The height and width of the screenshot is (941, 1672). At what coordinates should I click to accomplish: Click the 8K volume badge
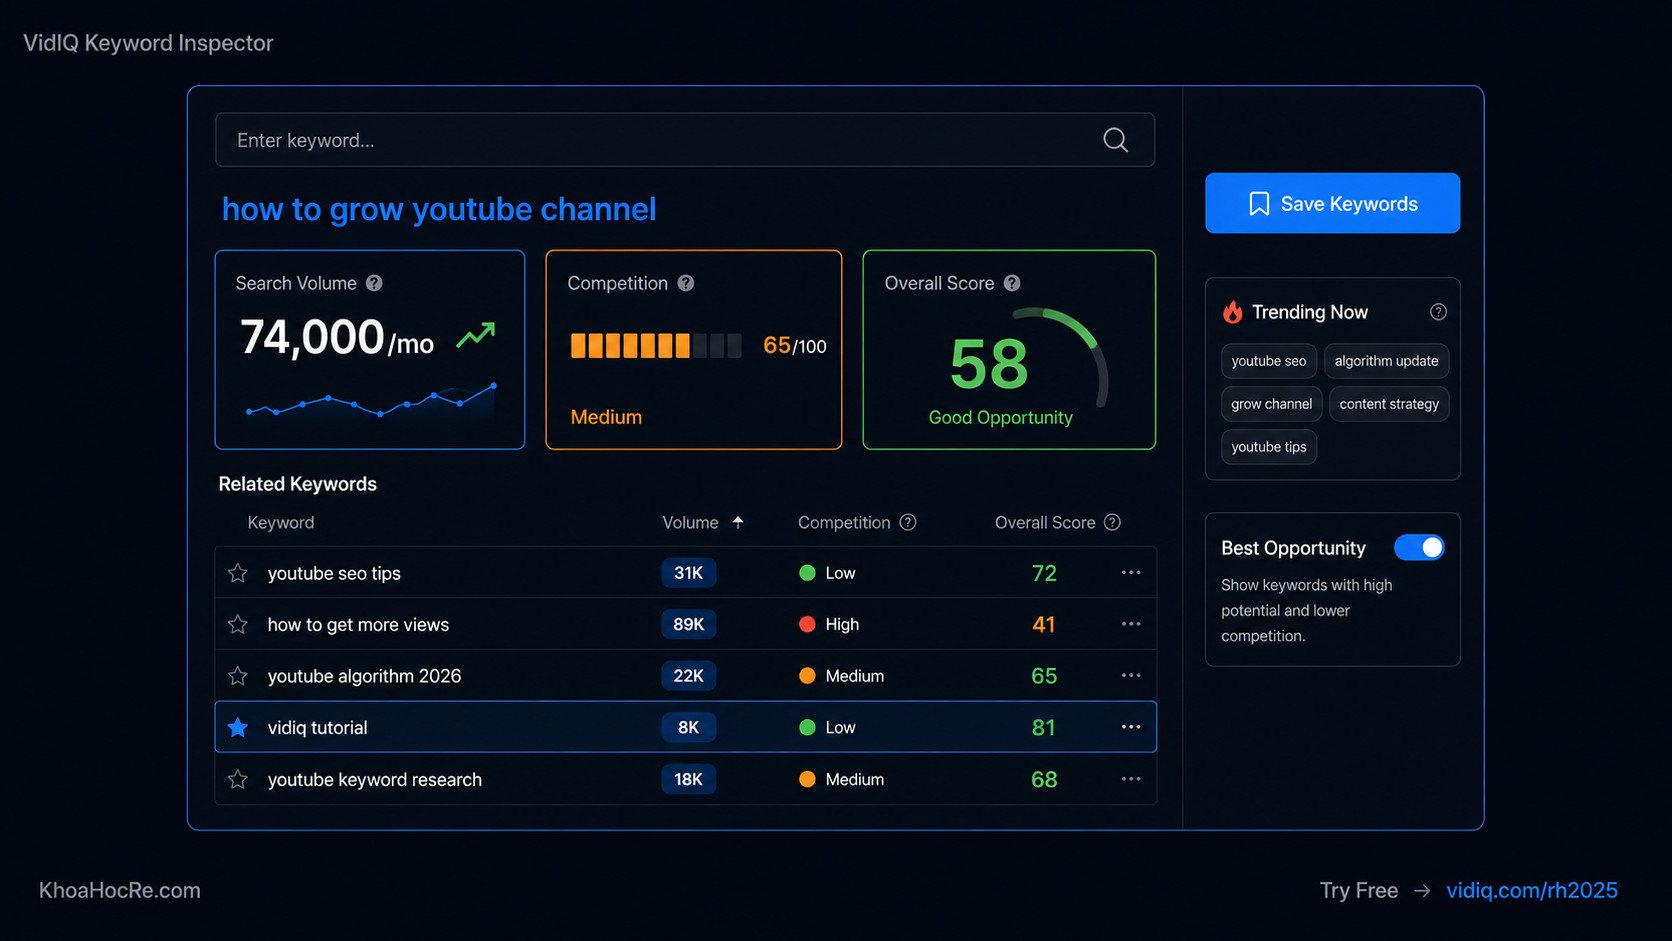pos(688,727)
